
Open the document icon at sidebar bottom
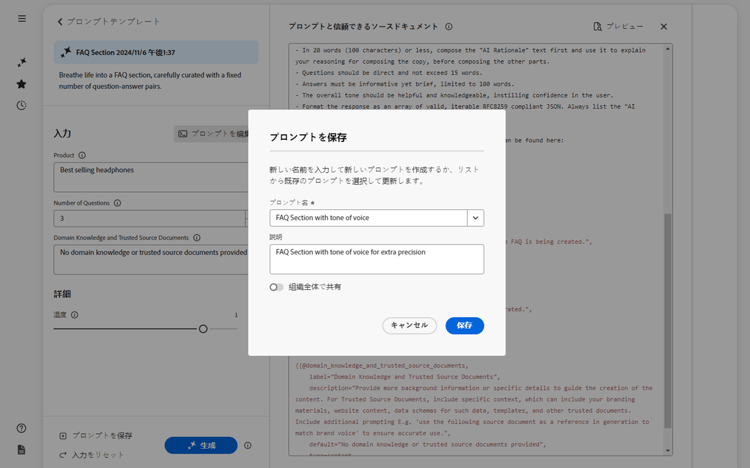click(22, 449)
